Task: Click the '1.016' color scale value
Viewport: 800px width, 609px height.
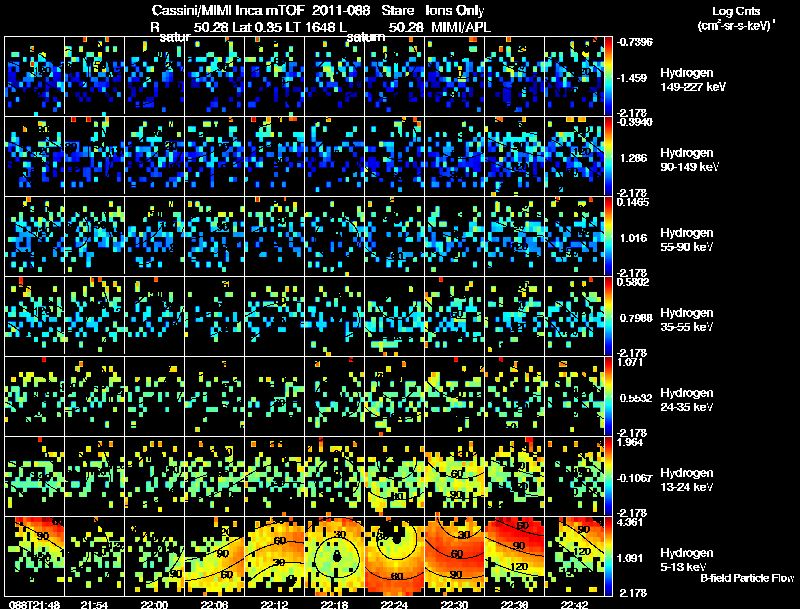Action: [x=633, y=238]
